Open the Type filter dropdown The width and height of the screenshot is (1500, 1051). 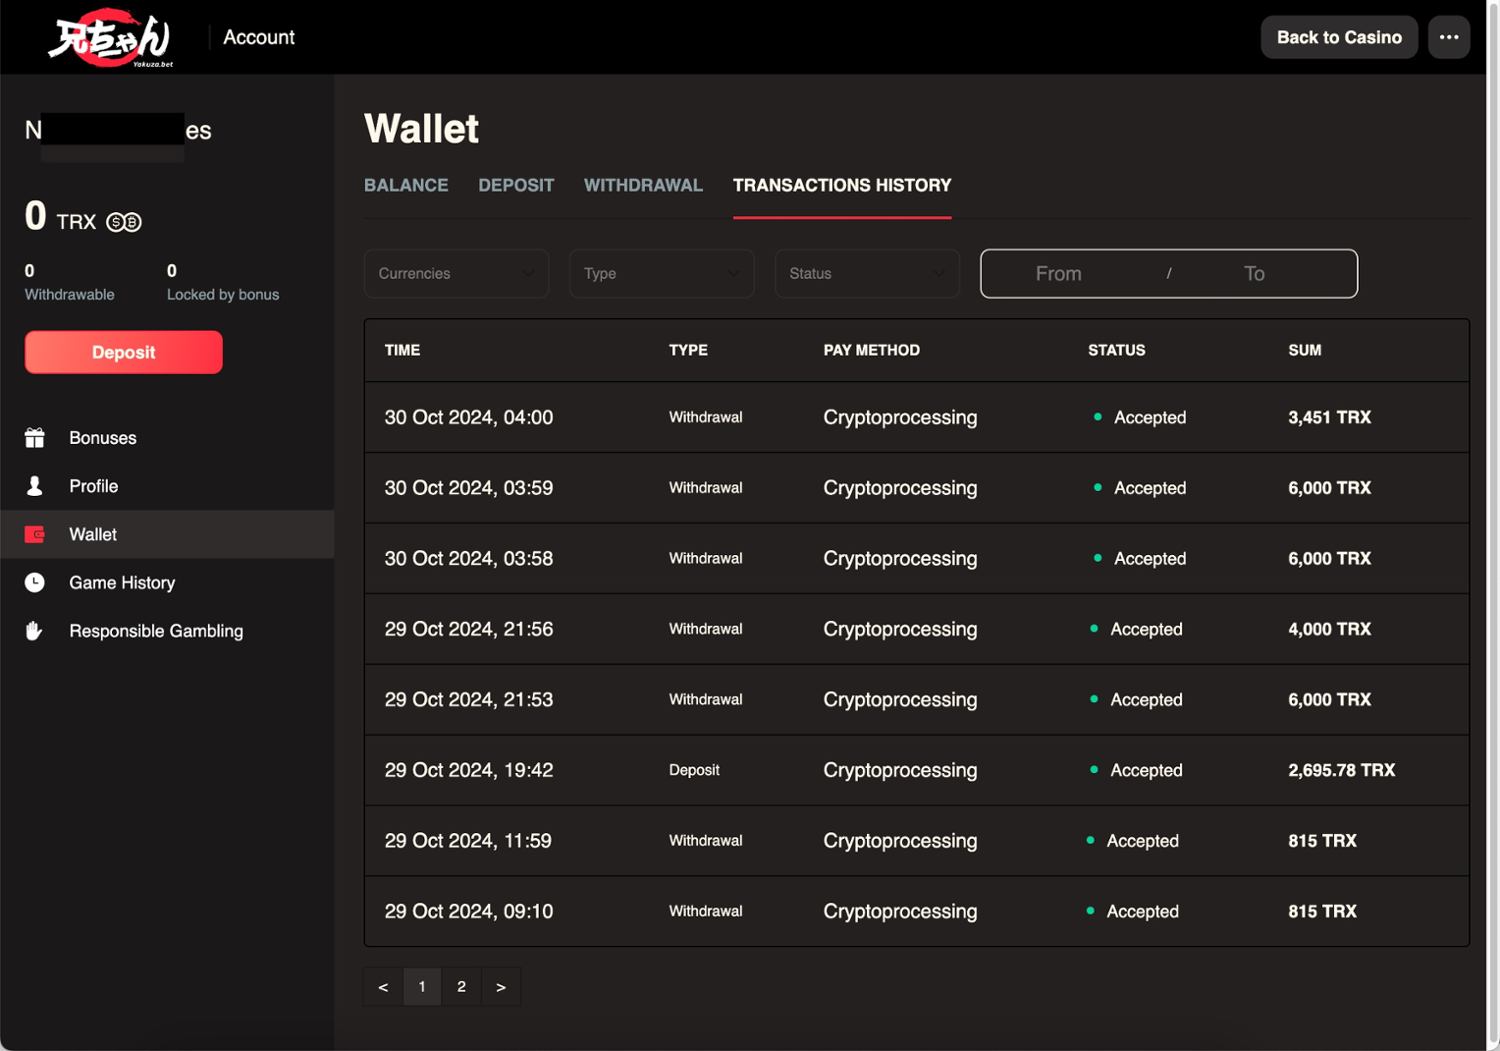pyautogui.click(x=661, y=274)
